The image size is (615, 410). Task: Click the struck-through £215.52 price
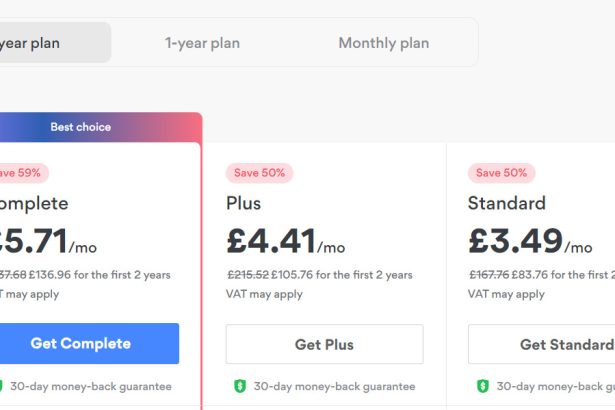click(x=247, y=275)
